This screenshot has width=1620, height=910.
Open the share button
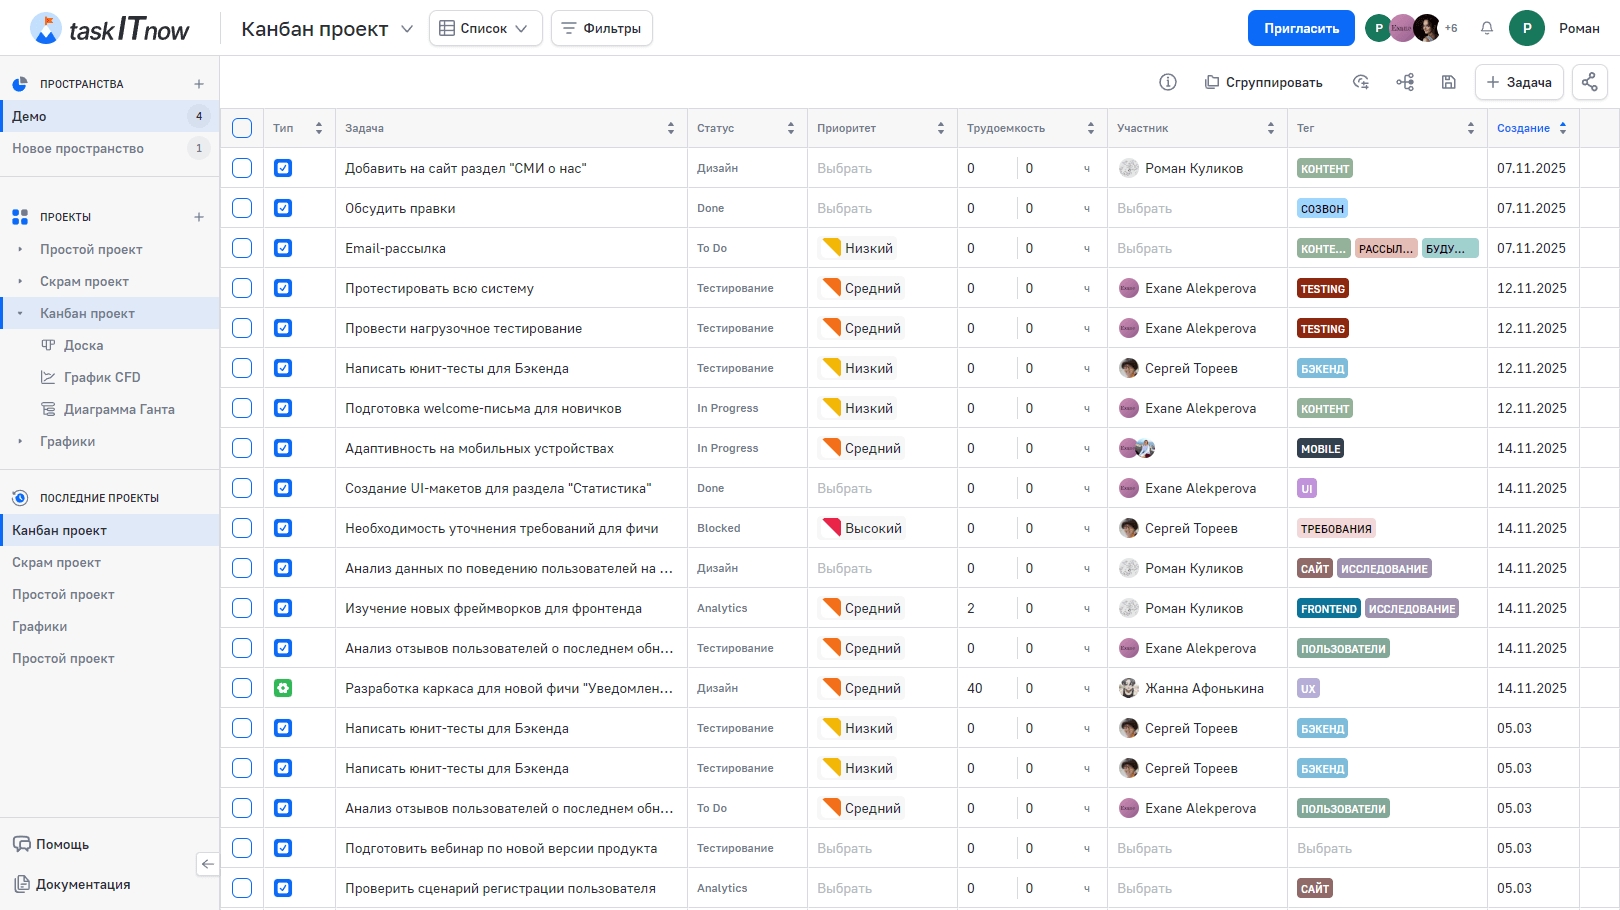[x=1589, y=82]
